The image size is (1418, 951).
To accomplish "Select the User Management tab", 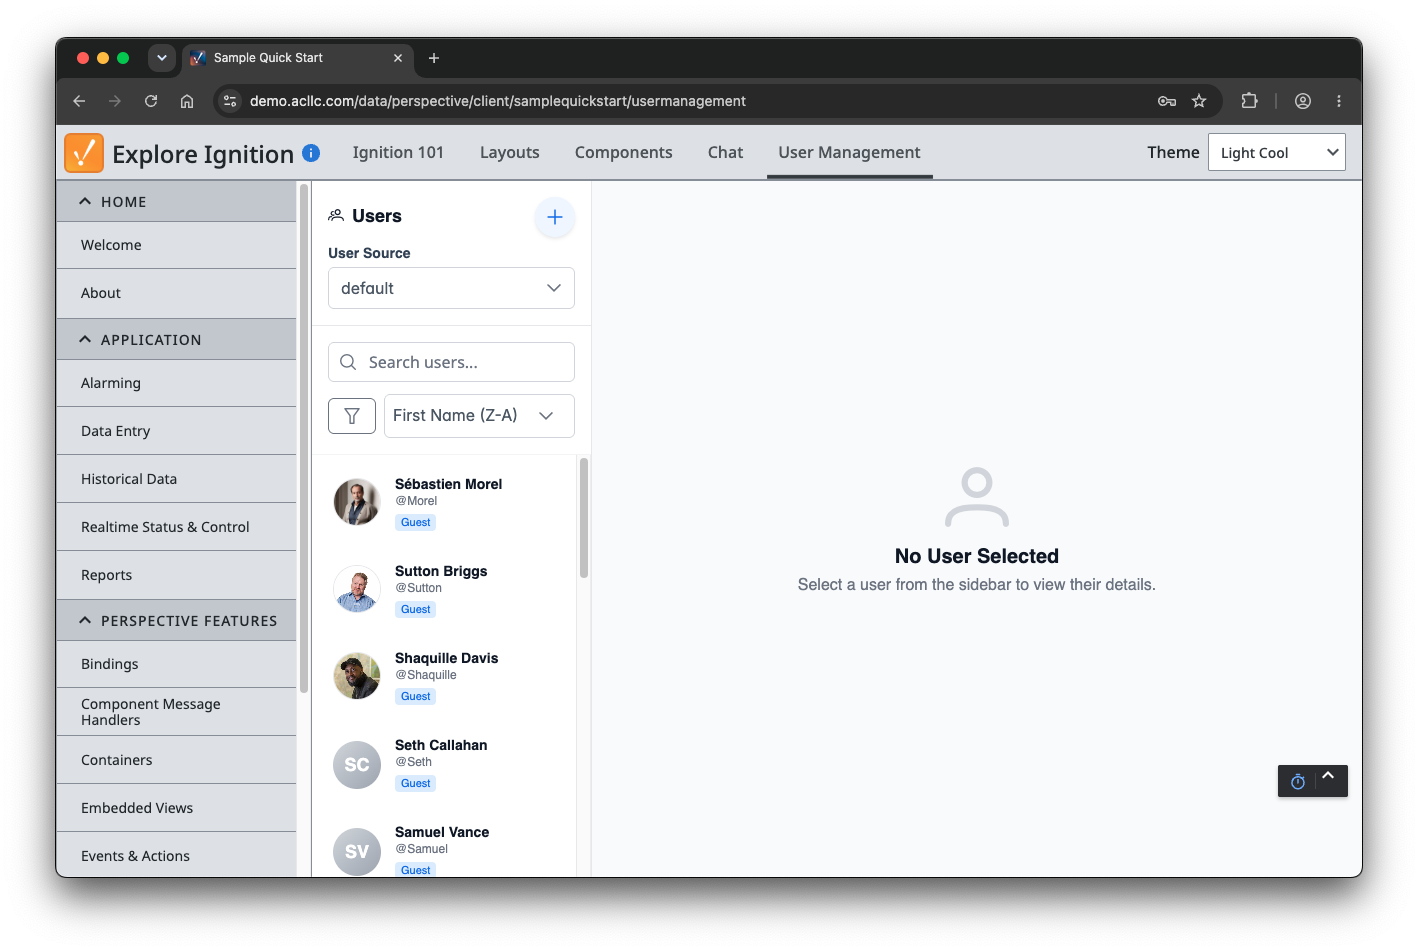I will coord(850,152).
